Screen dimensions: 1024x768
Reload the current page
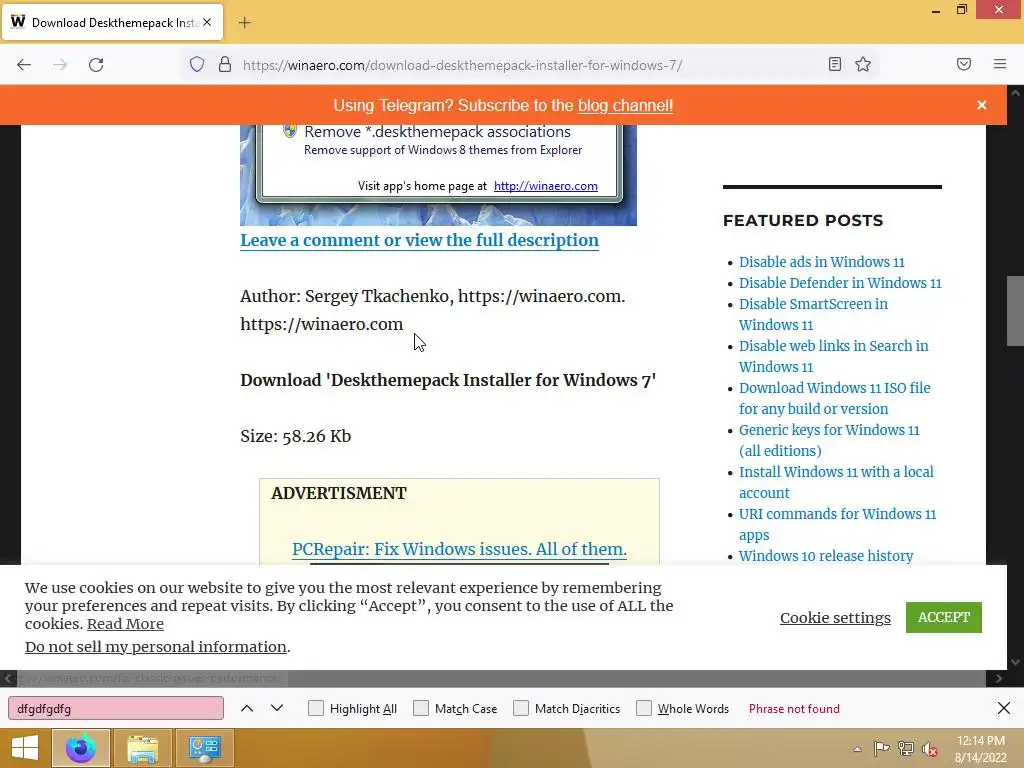(x=96, y=65)
